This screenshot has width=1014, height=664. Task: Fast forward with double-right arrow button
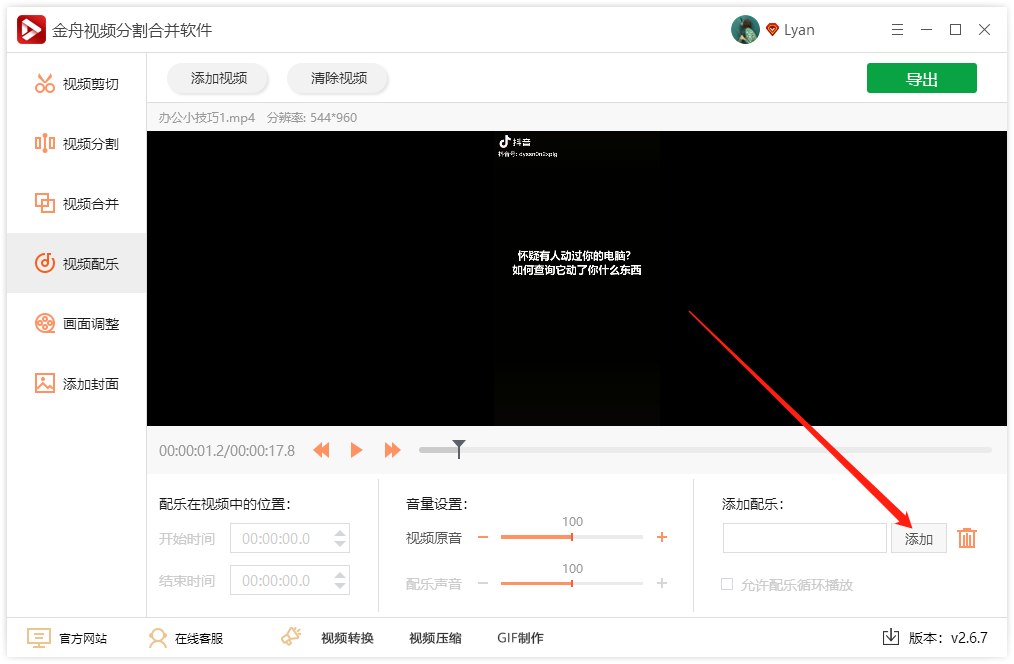click(393, 450)
